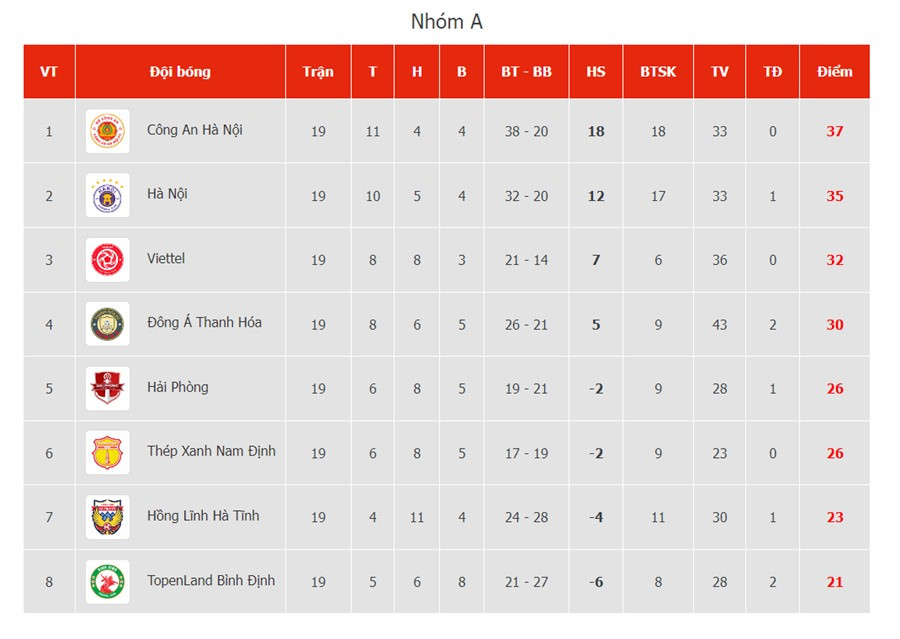Click the TopenLand Bình Định club logo
This screenshot has width=900, height=639.
[107, 581]
